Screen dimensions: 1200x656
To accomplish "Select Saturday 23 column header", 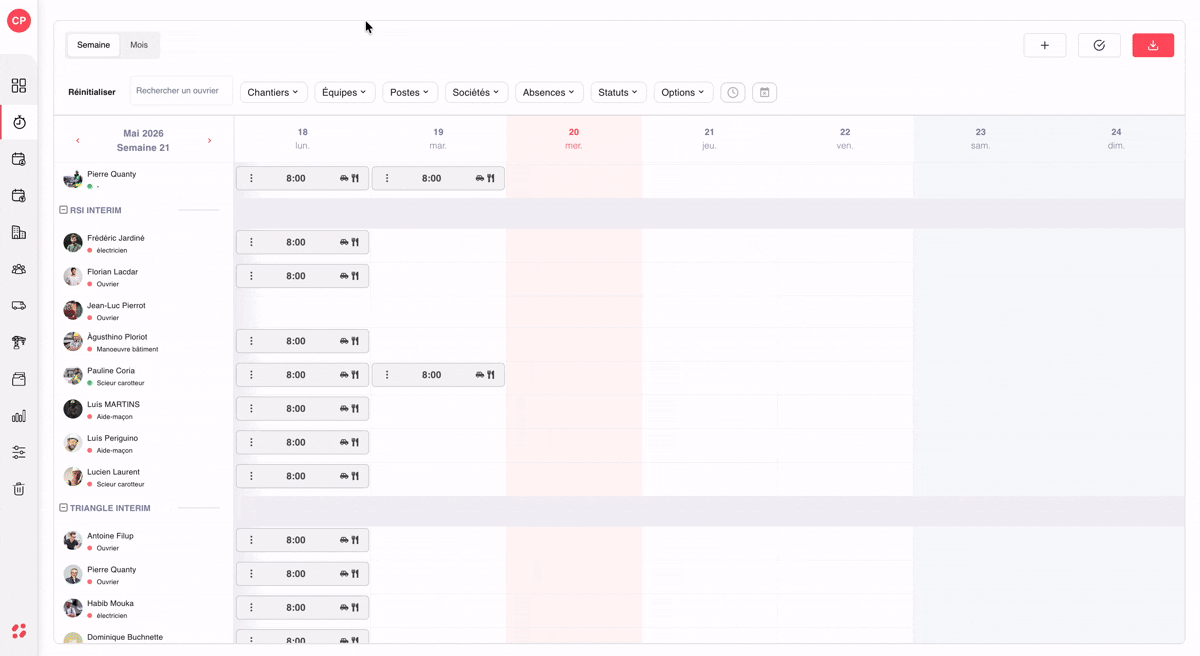I will coord(981,139).
